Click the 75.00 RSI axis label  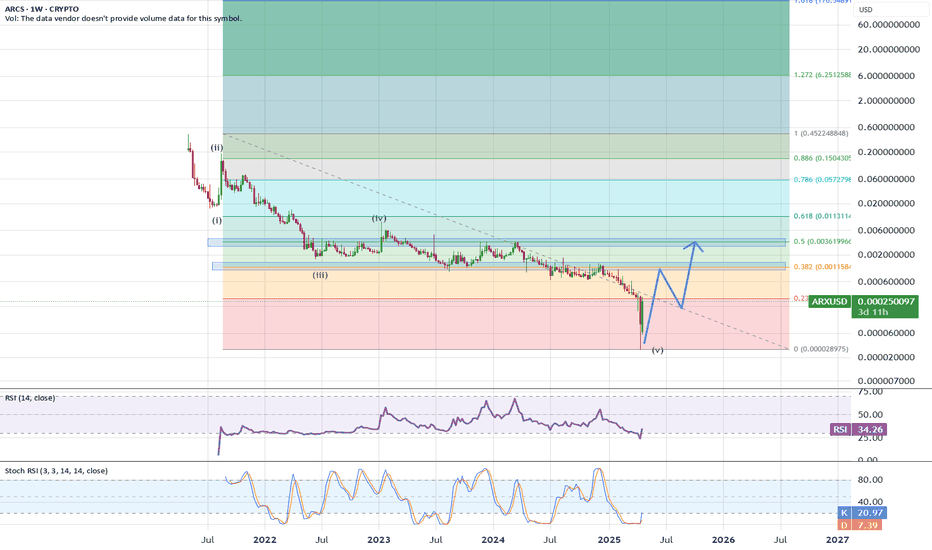pos(870,392)
